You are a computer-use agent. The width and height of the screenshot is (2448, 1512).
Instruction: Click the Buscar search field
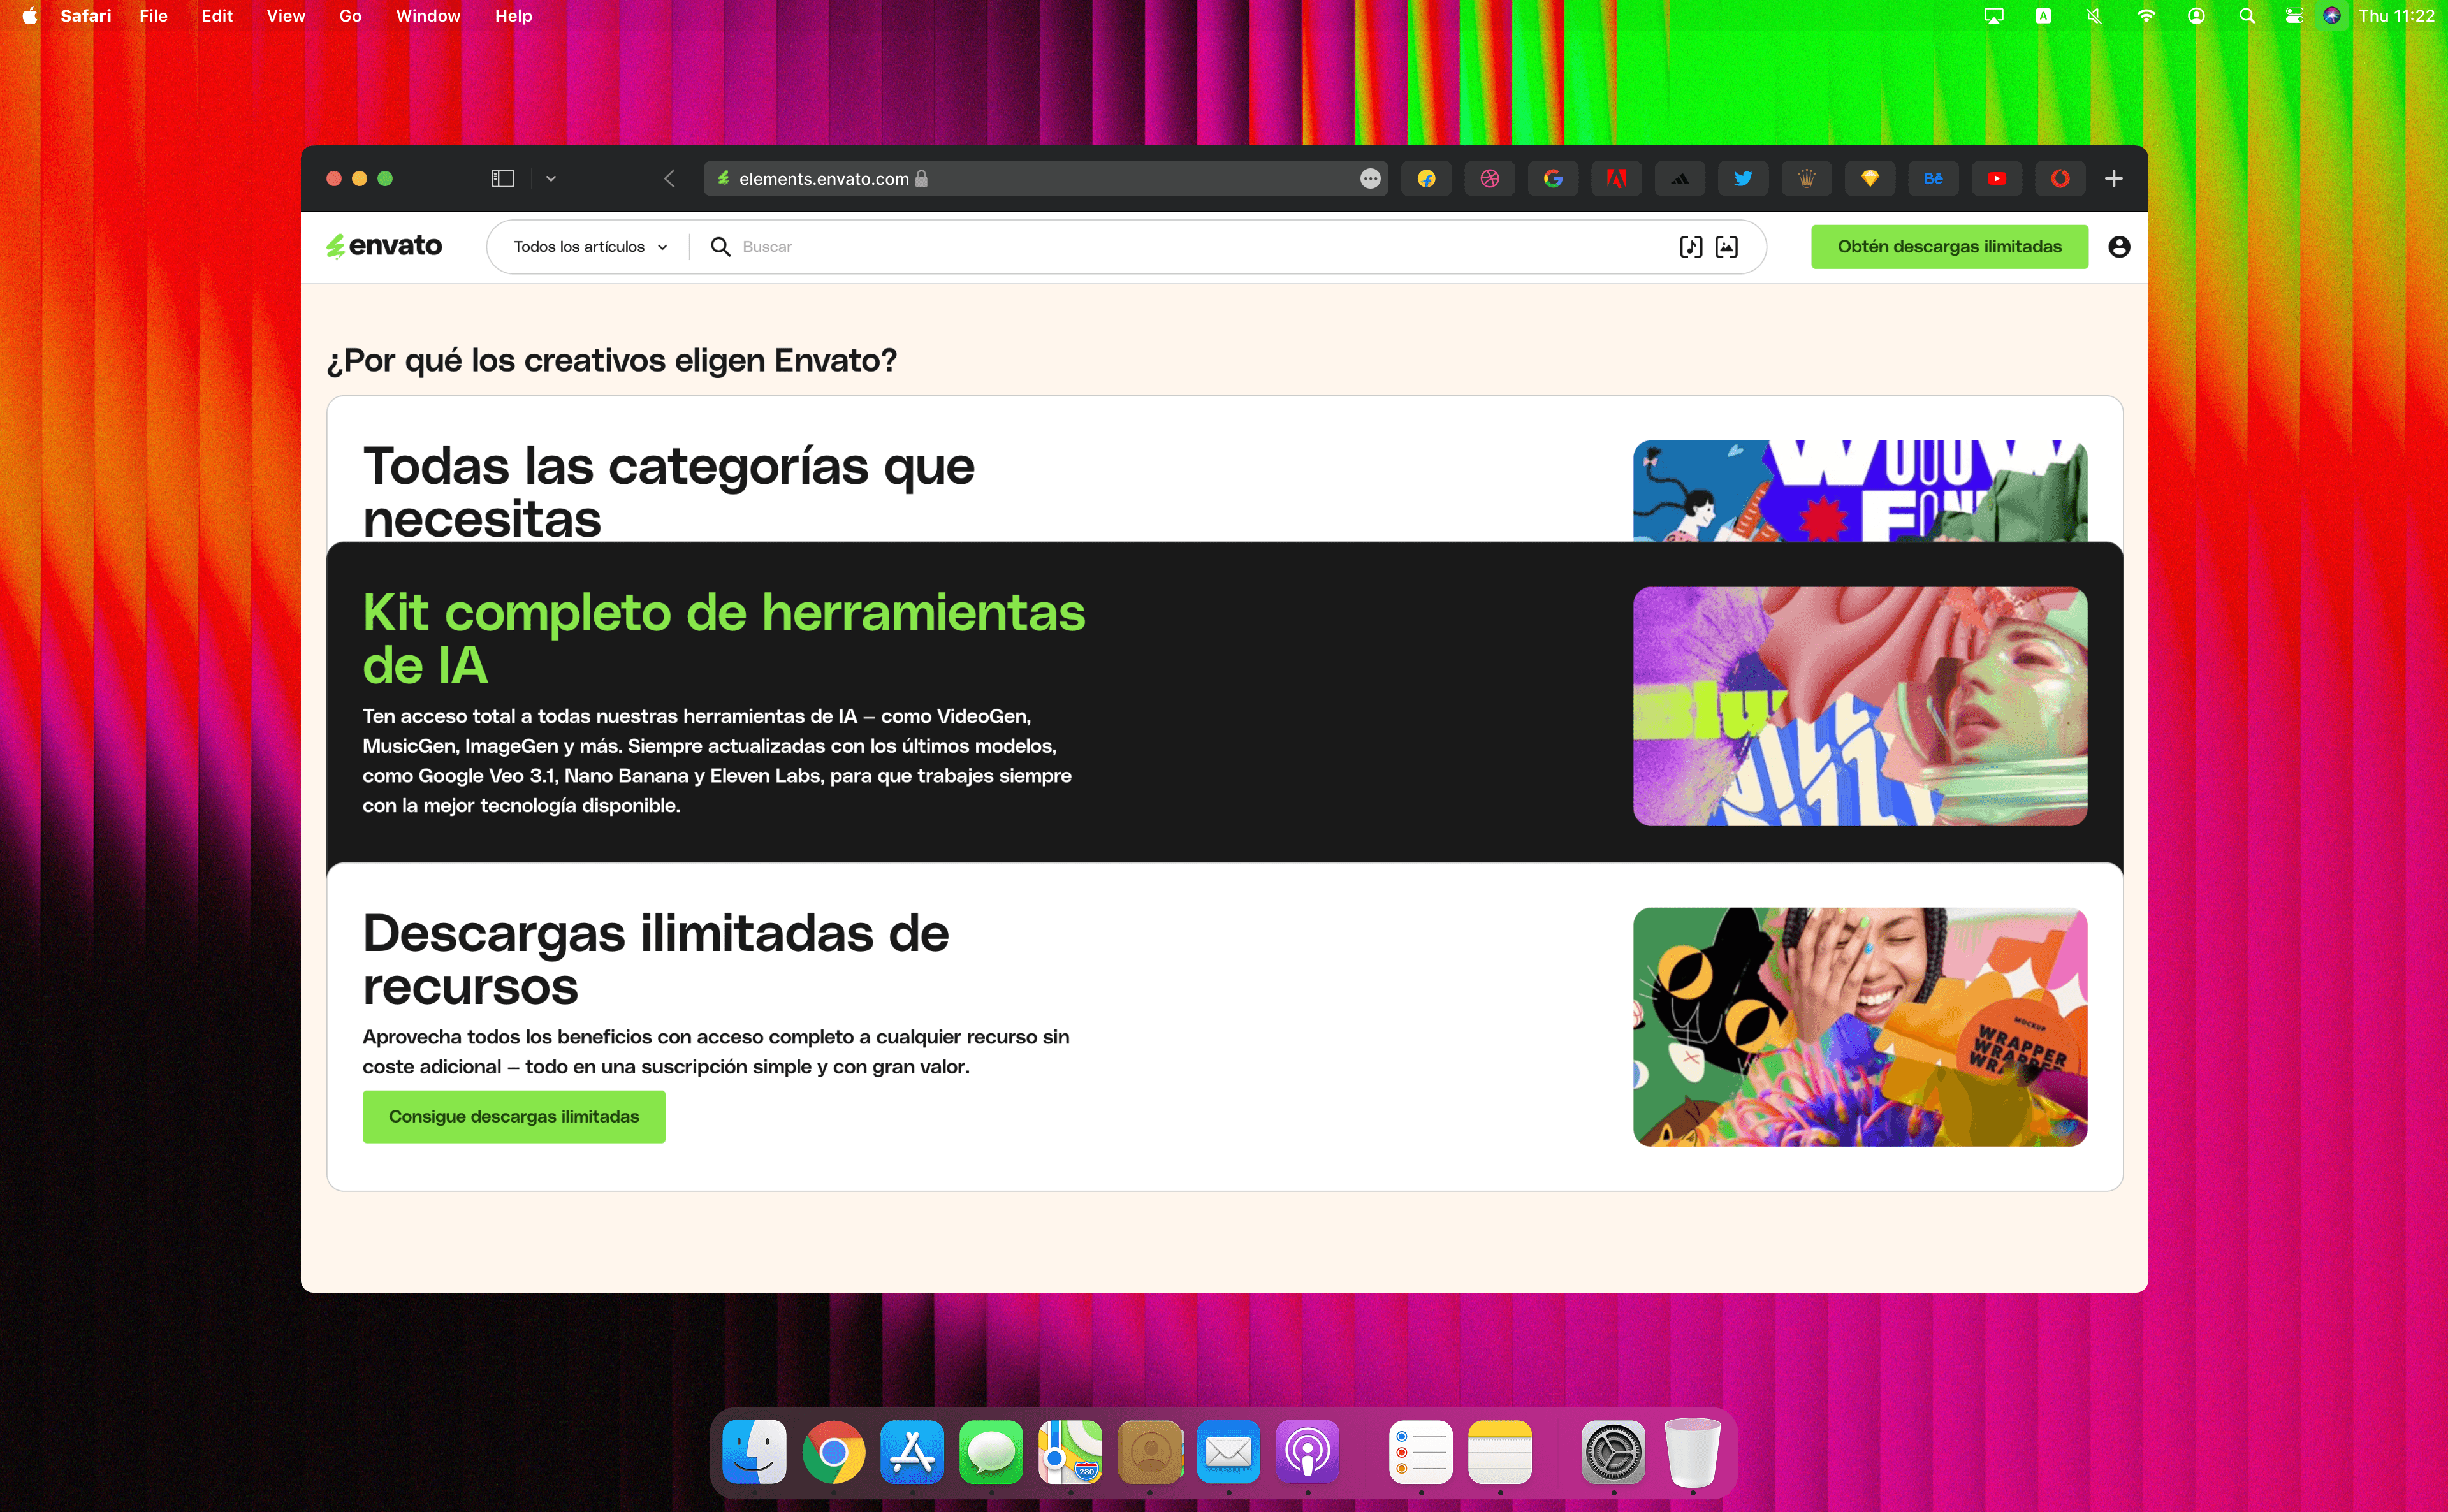tap(1200, 247)
